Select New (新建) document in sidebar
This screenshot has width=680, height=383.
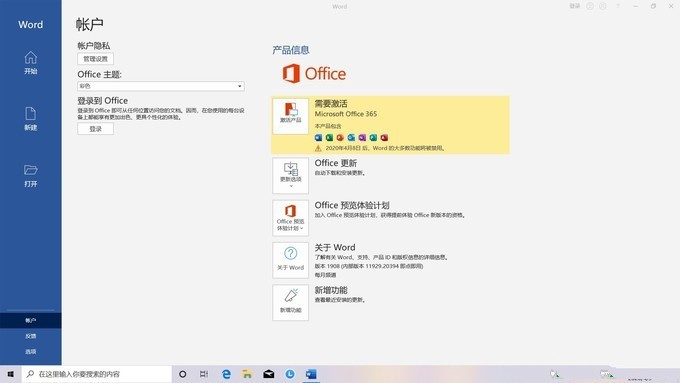[30, 118]
